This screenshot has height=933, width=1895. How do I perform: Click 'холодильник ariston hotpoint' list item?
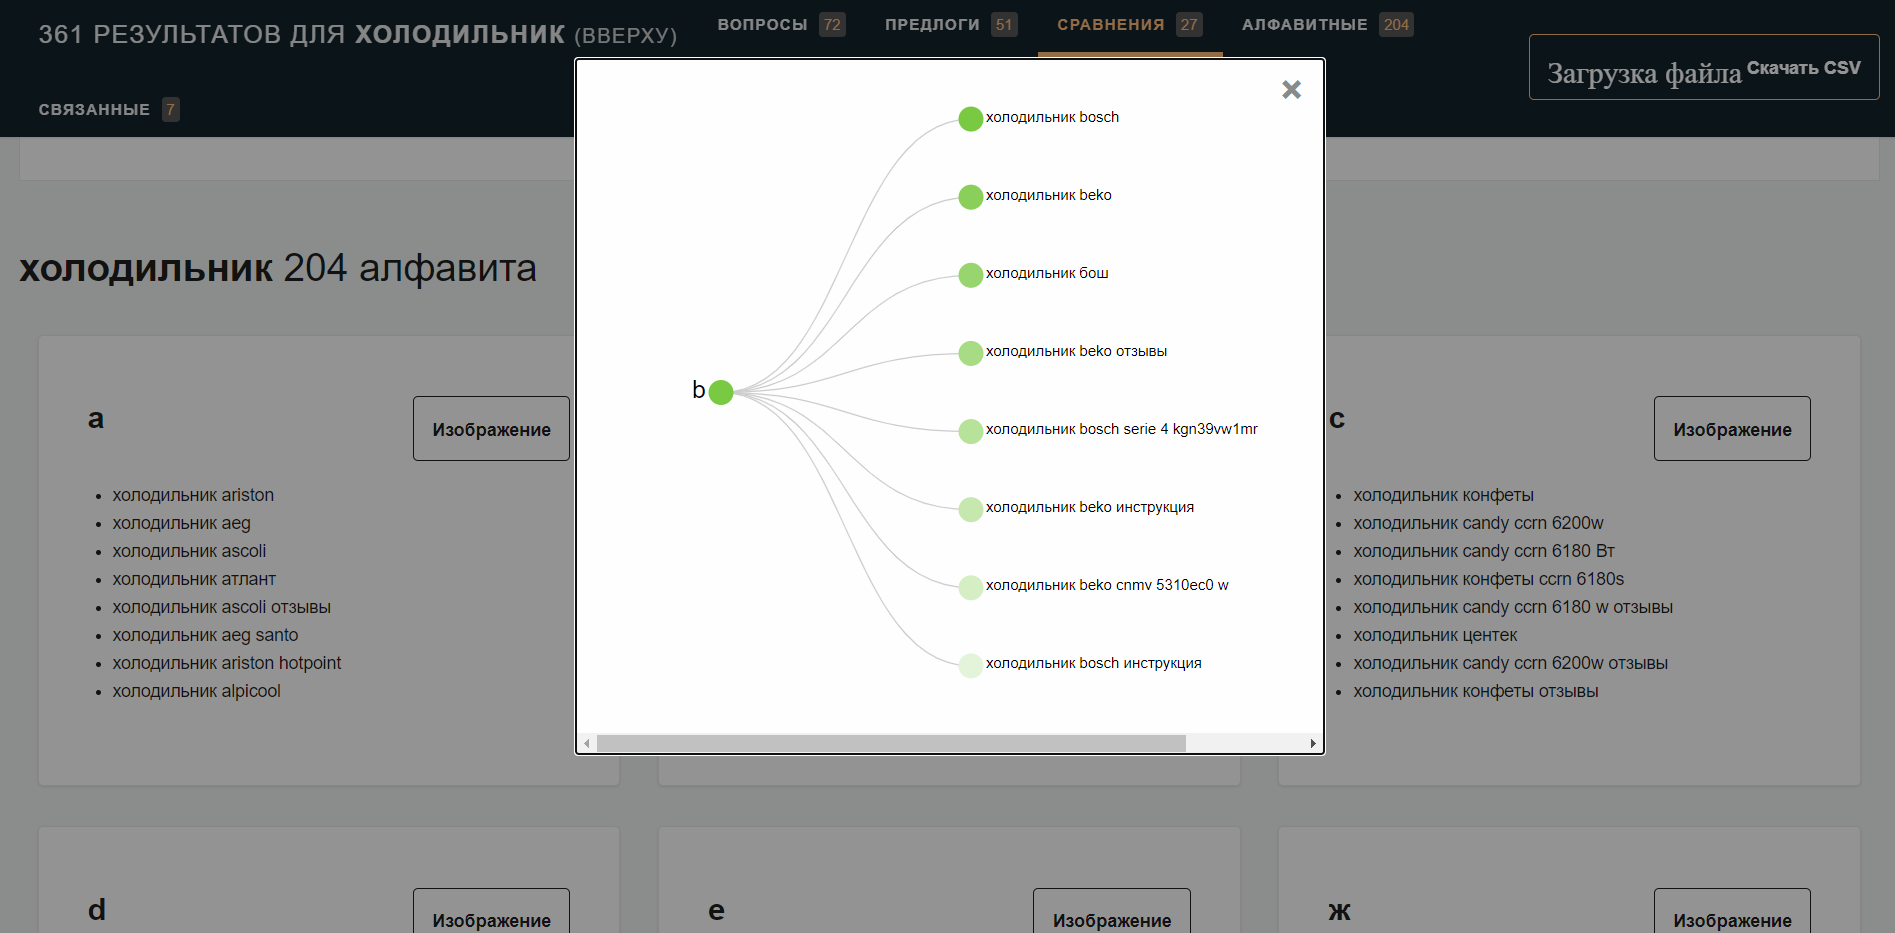pyautogui.click(x=227, y=663)
